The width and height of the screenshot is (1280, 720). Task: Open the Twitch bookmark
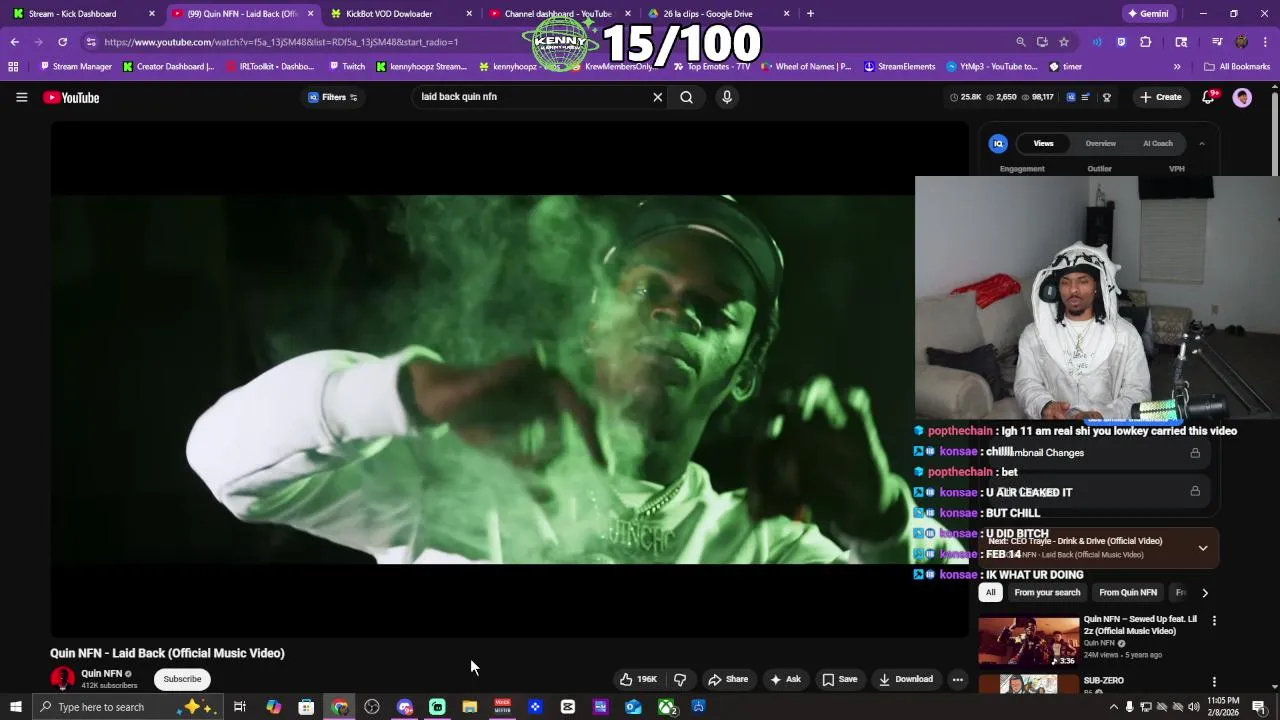click(347, 67)
